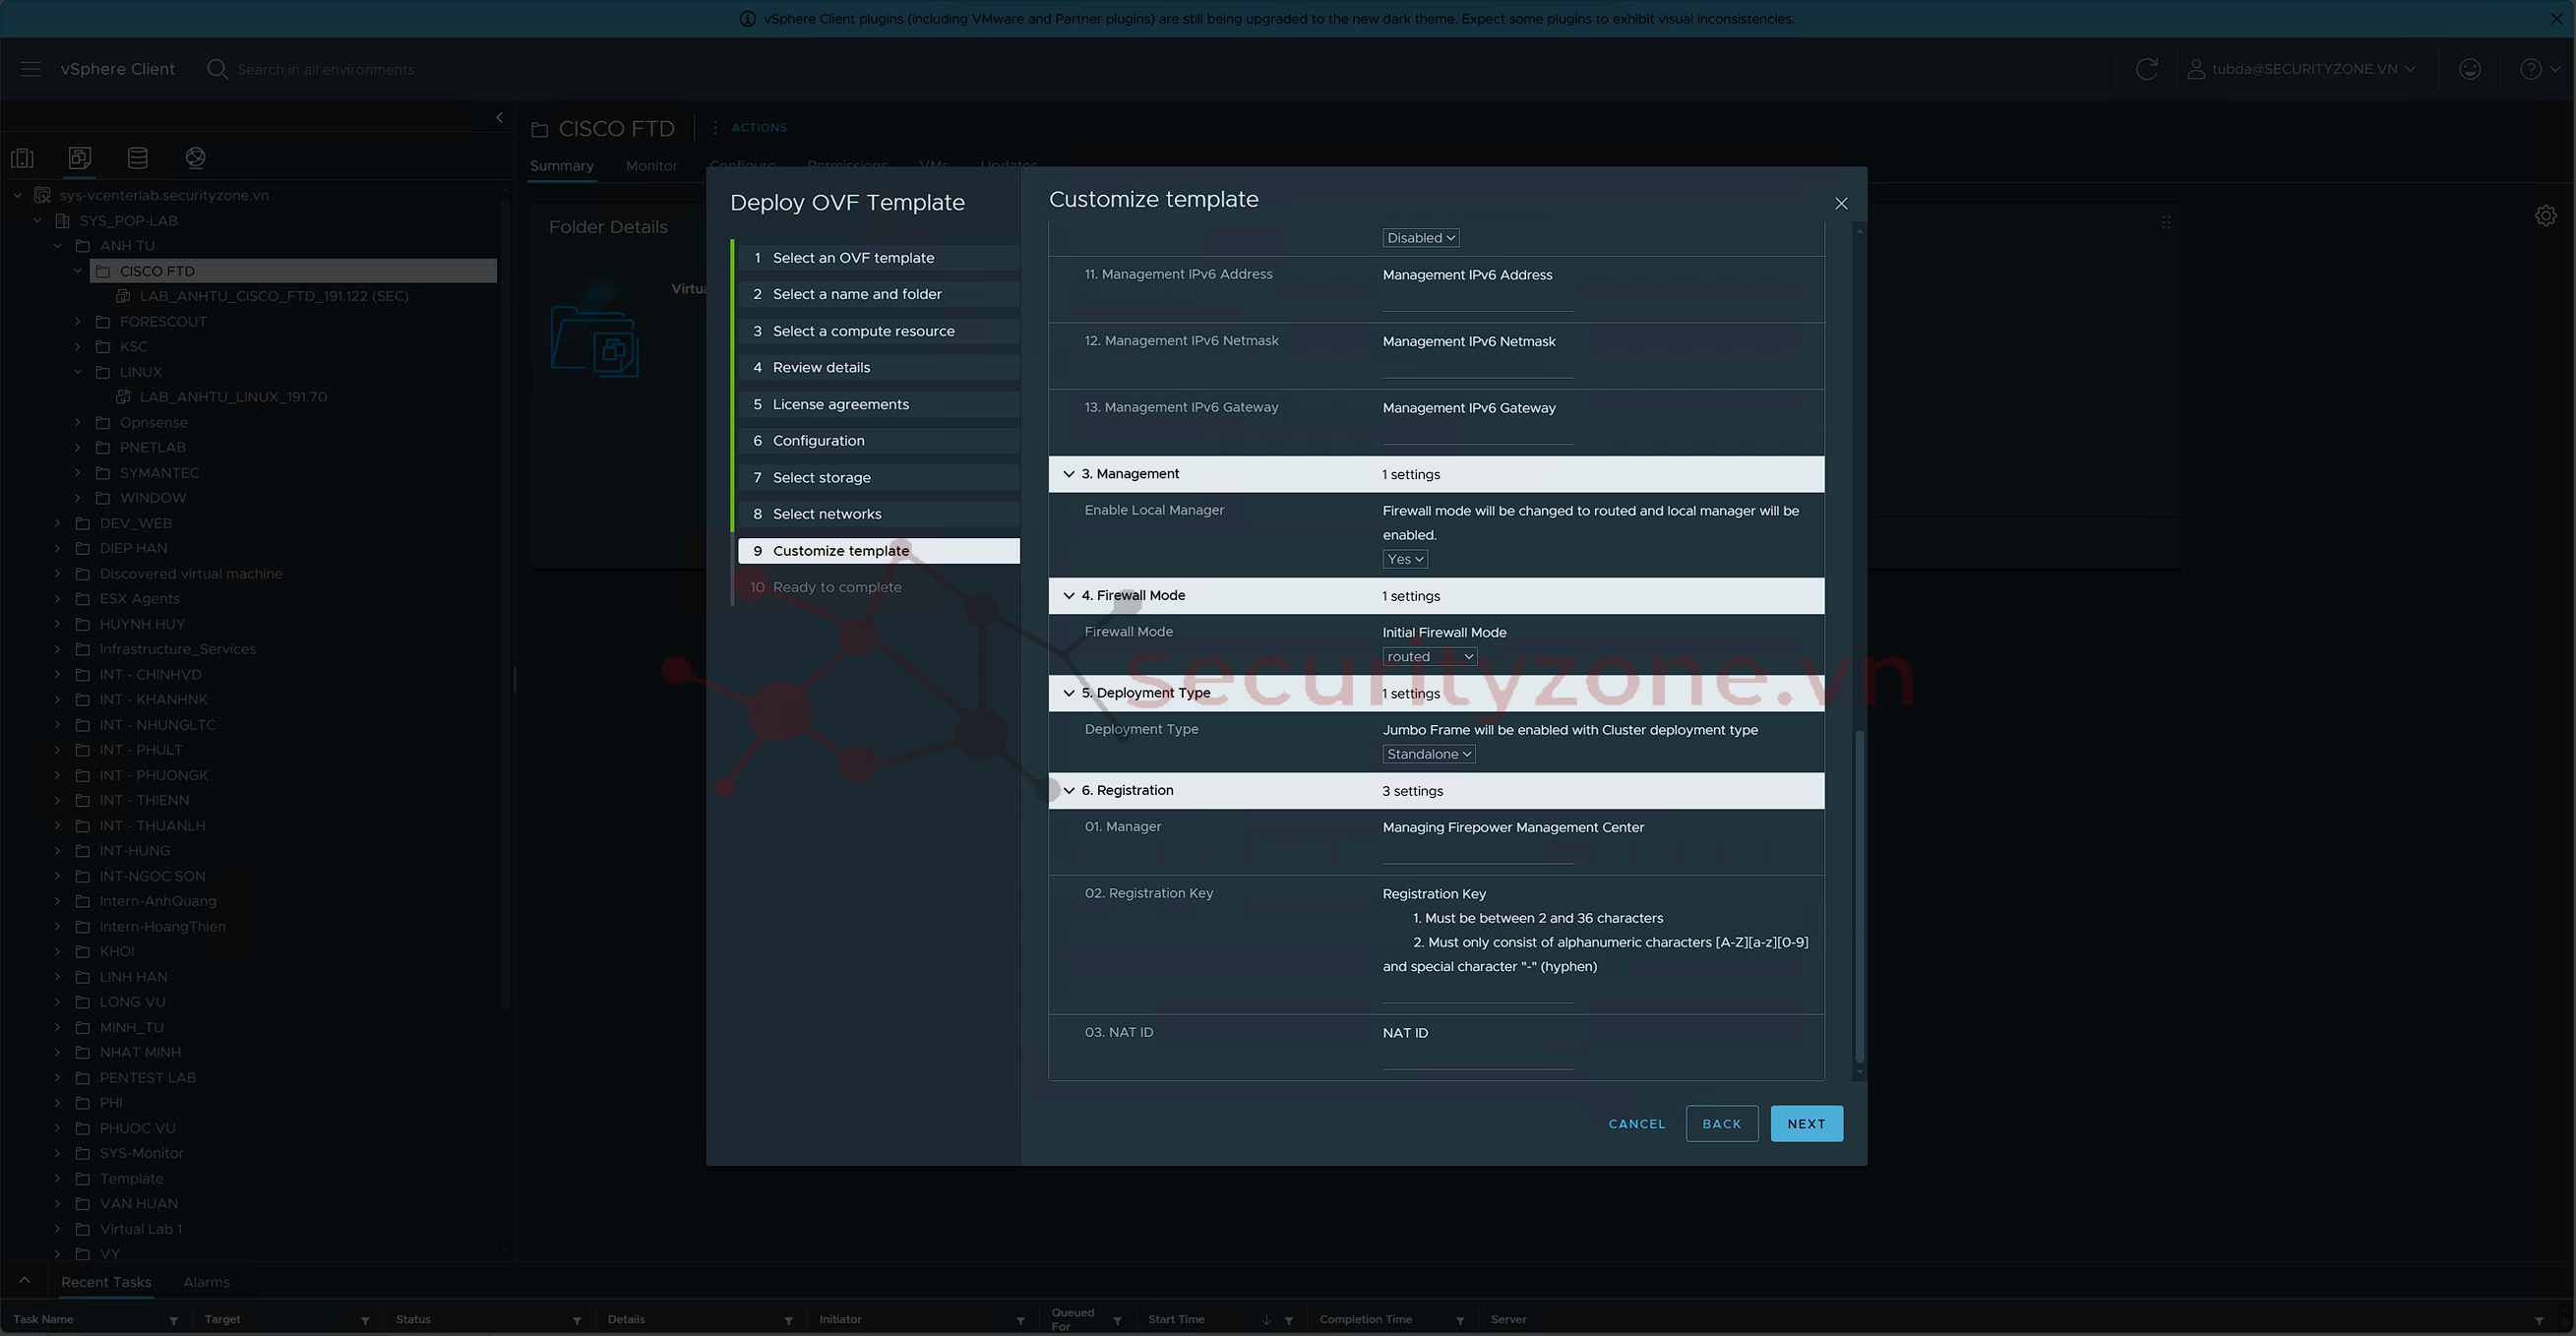Viewport: 2576px width, 1336px height.
Task: Collapse the left navigation pane arrow
Action: [x=499, y=118]
